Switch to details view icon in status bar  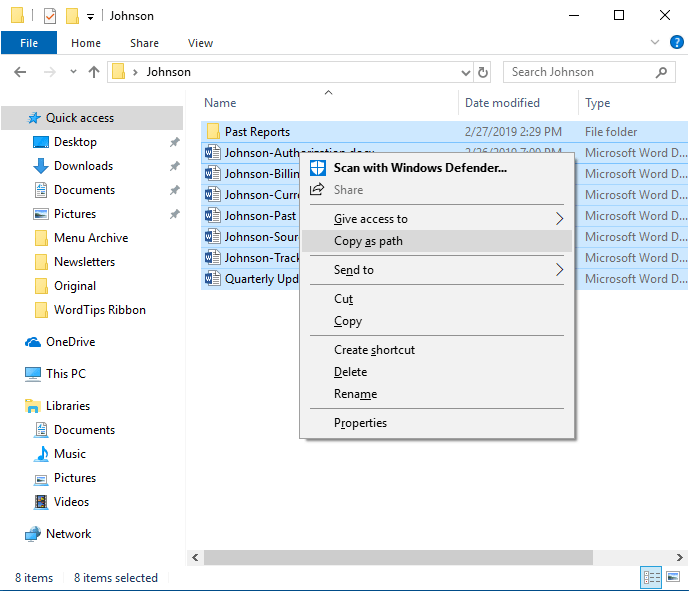651,576
